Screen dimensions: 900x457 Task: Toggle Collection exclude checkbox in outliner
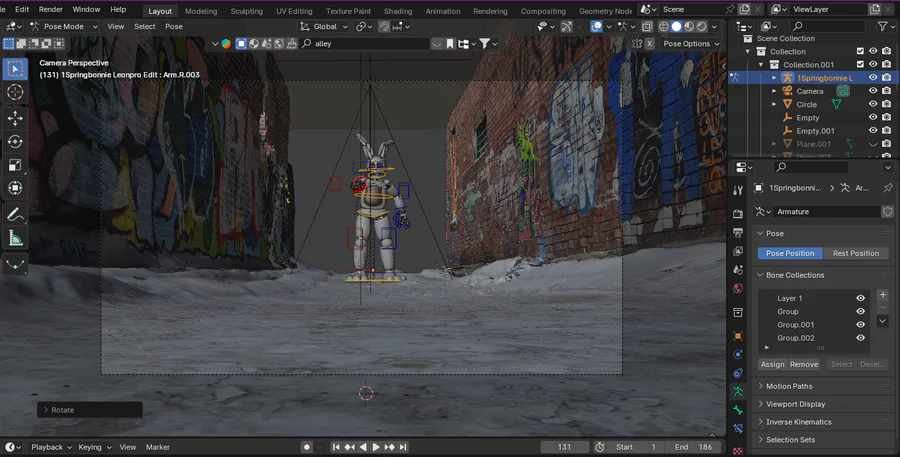coord(860,51)
